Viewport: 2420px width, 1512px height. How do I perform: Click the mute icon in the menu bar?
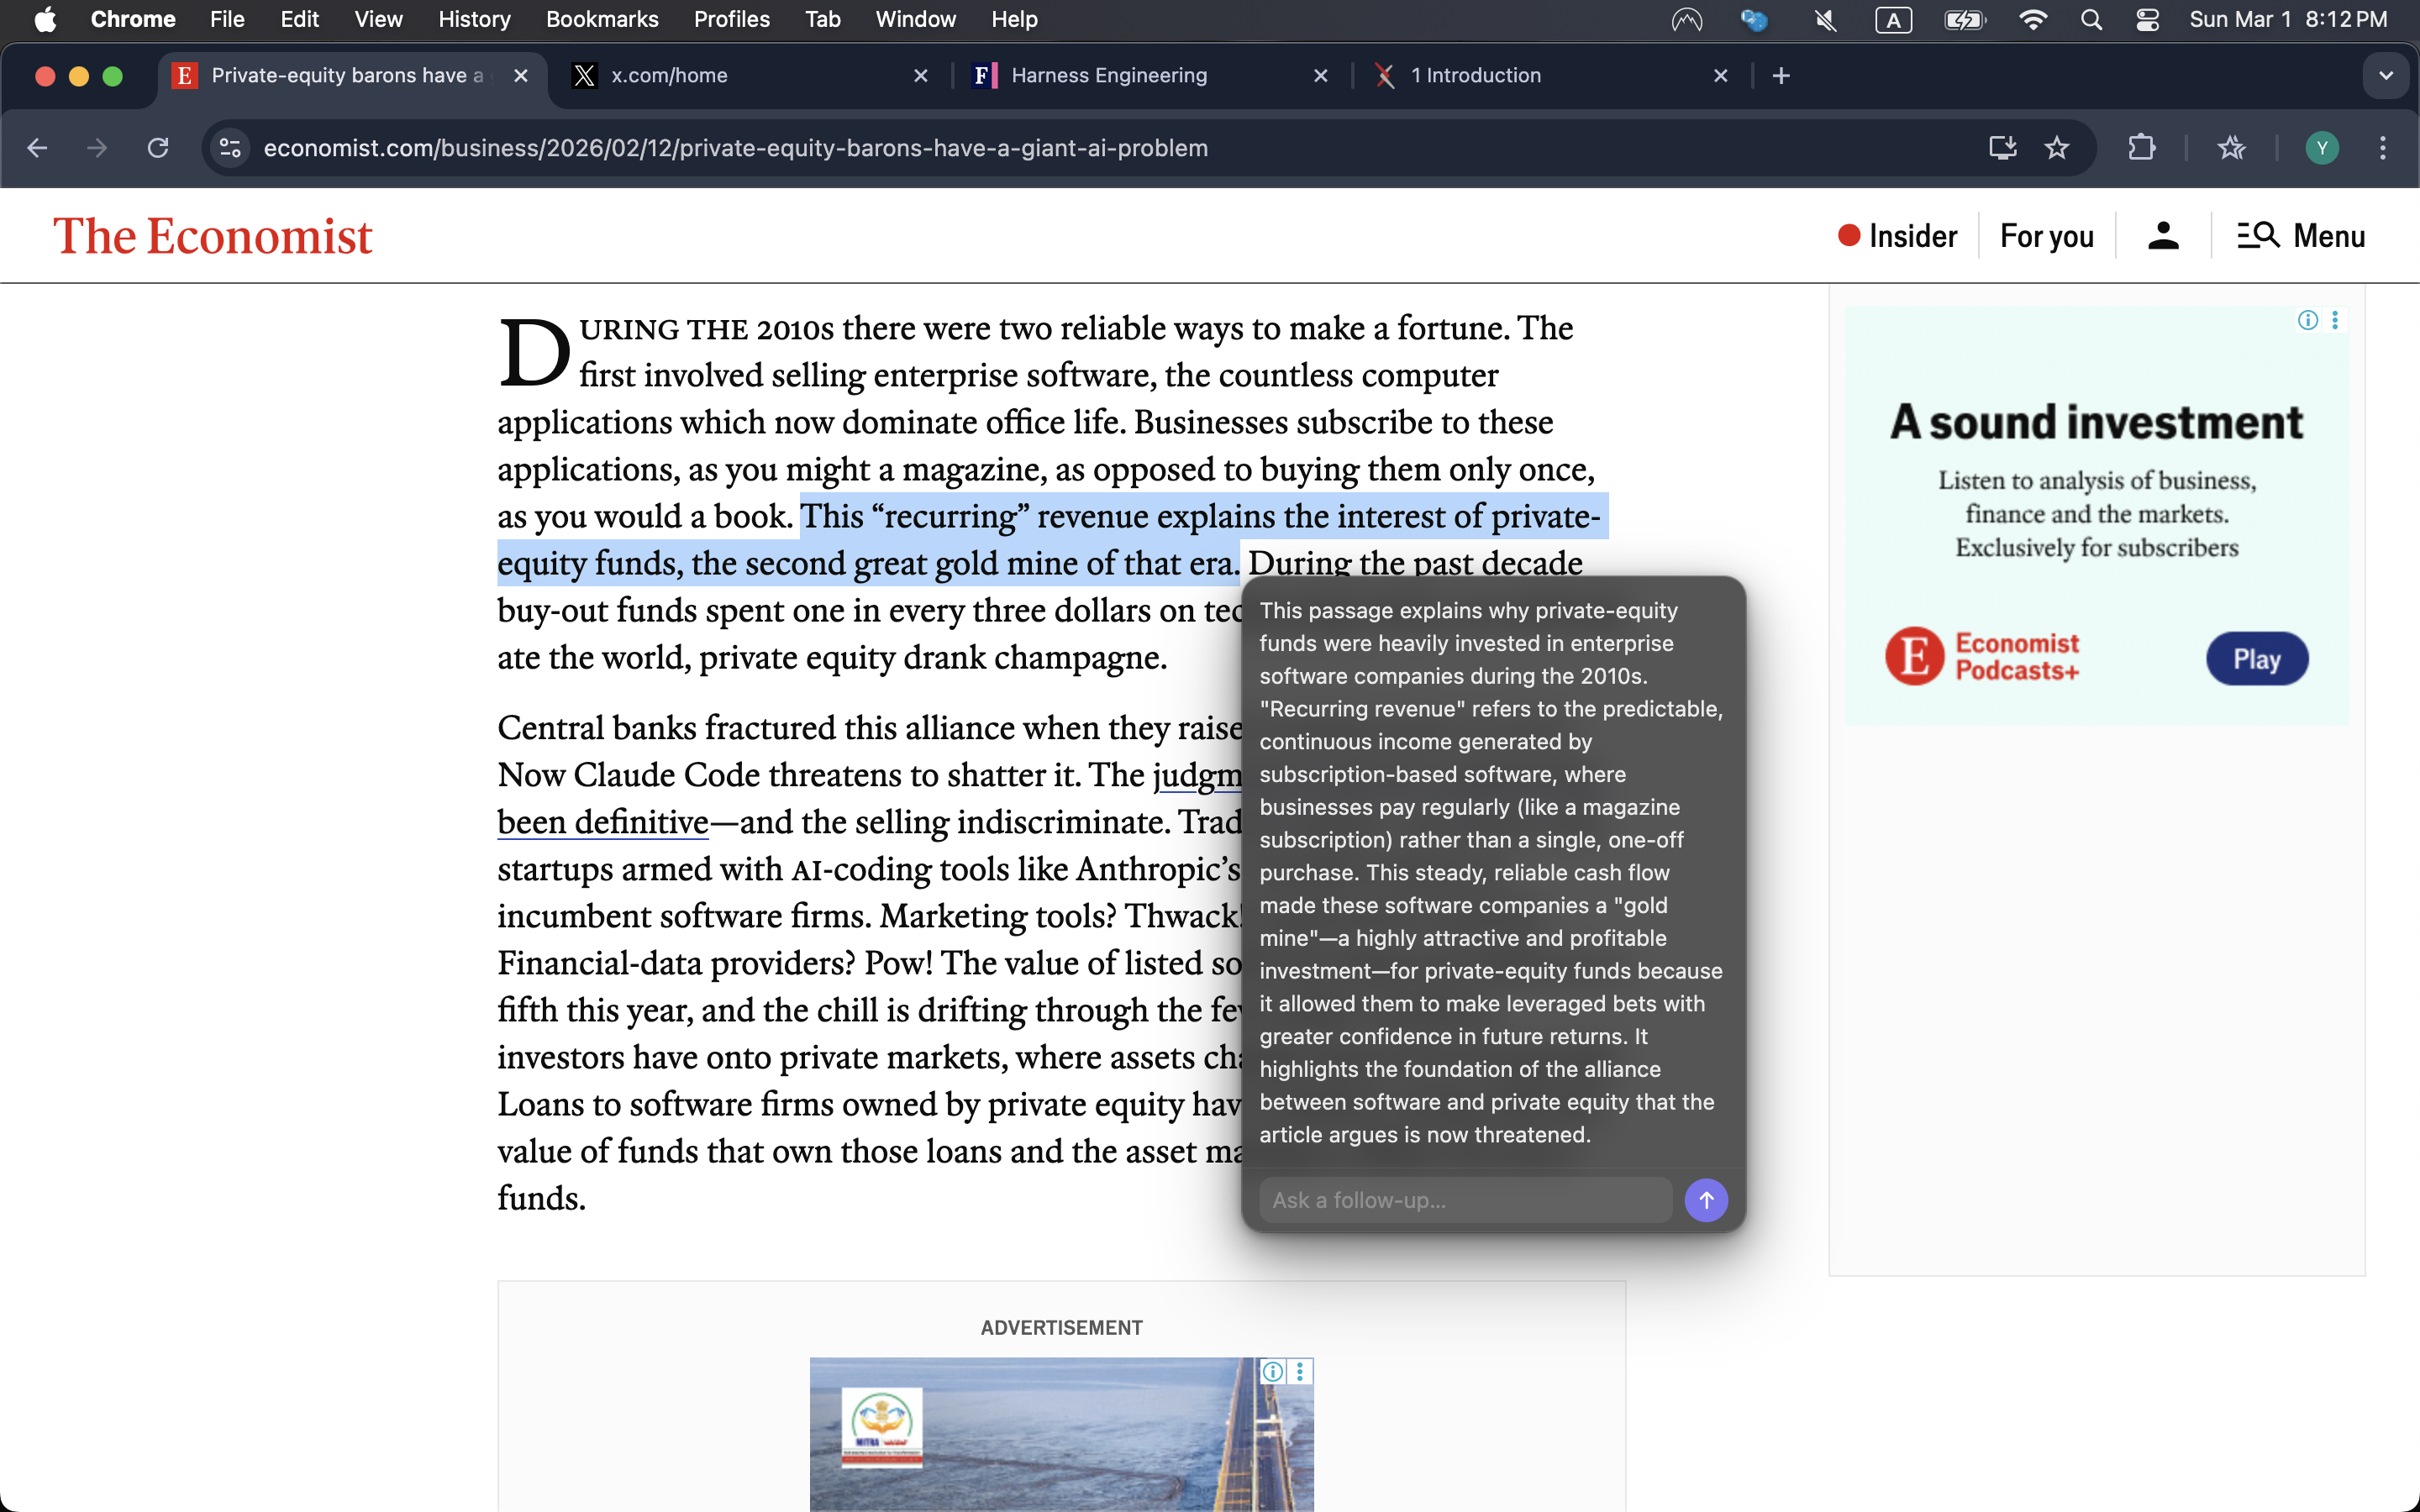tap(1824, 19)
